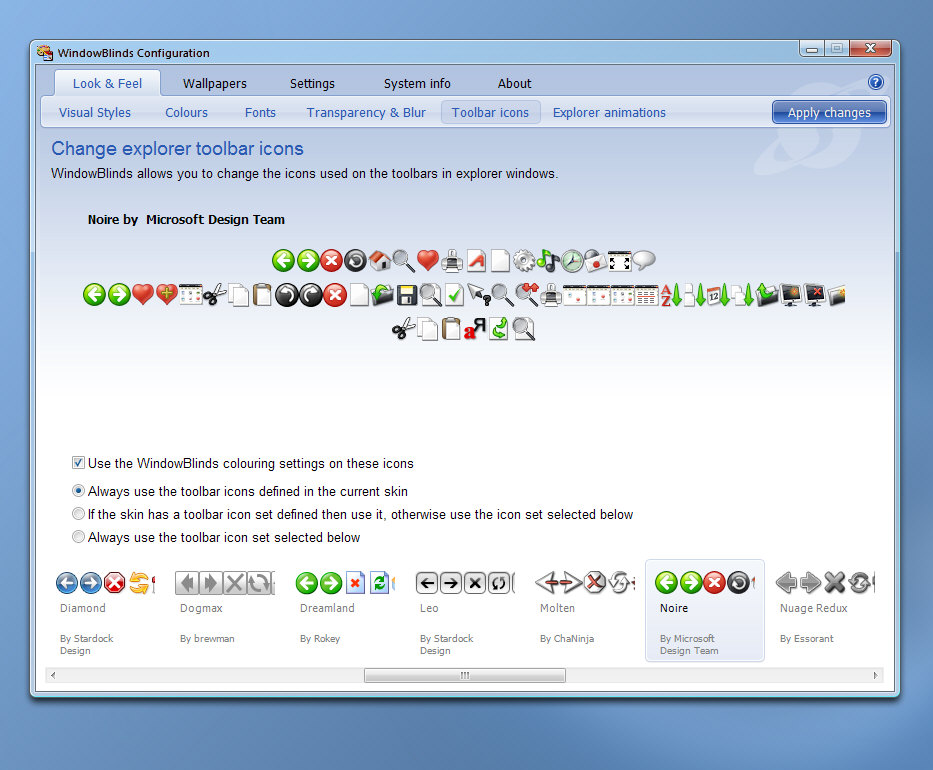Open the System info tab
Screen dimensions: 933x770
click(x=417, y=83)
